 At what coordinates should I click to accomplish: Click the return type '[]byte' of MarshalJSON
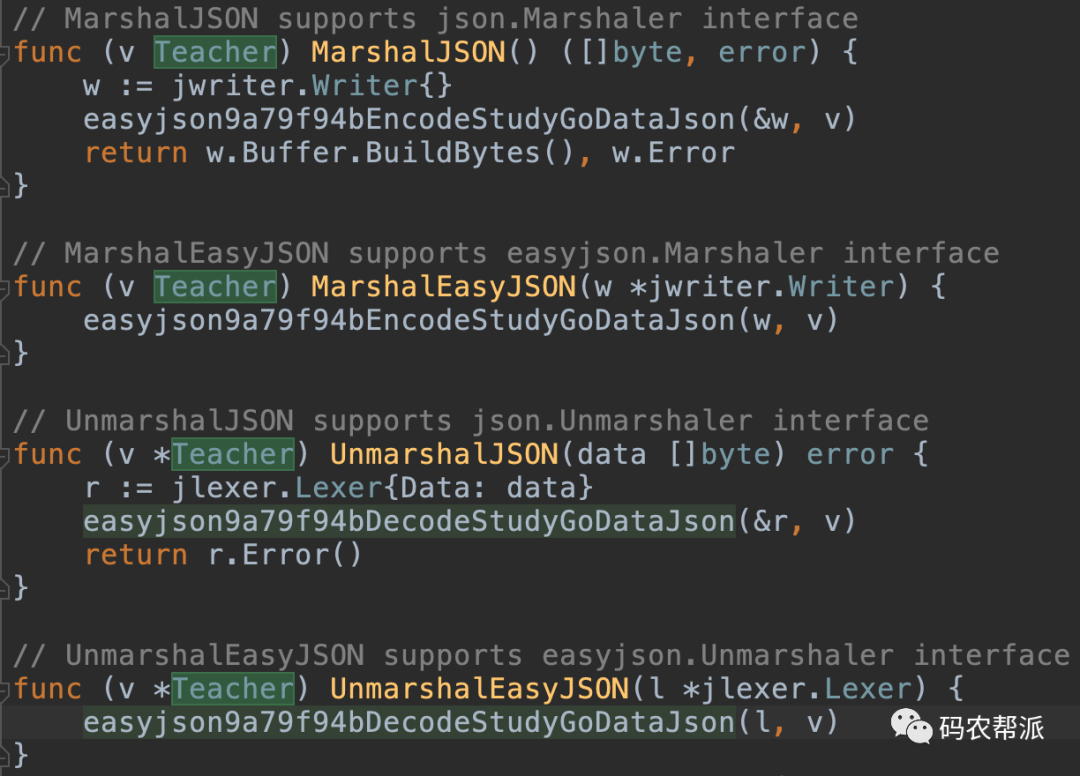point(632,52)
